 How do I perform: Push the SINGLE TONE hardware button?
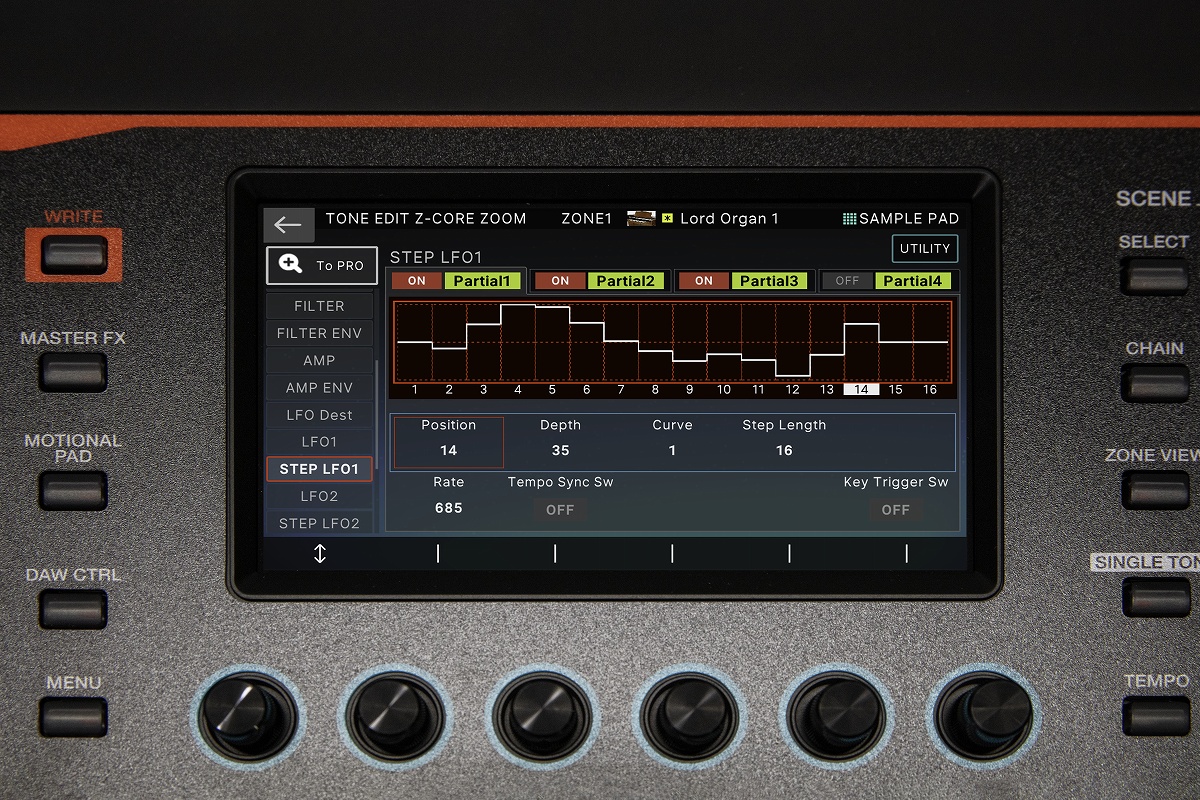[1155, 596]
